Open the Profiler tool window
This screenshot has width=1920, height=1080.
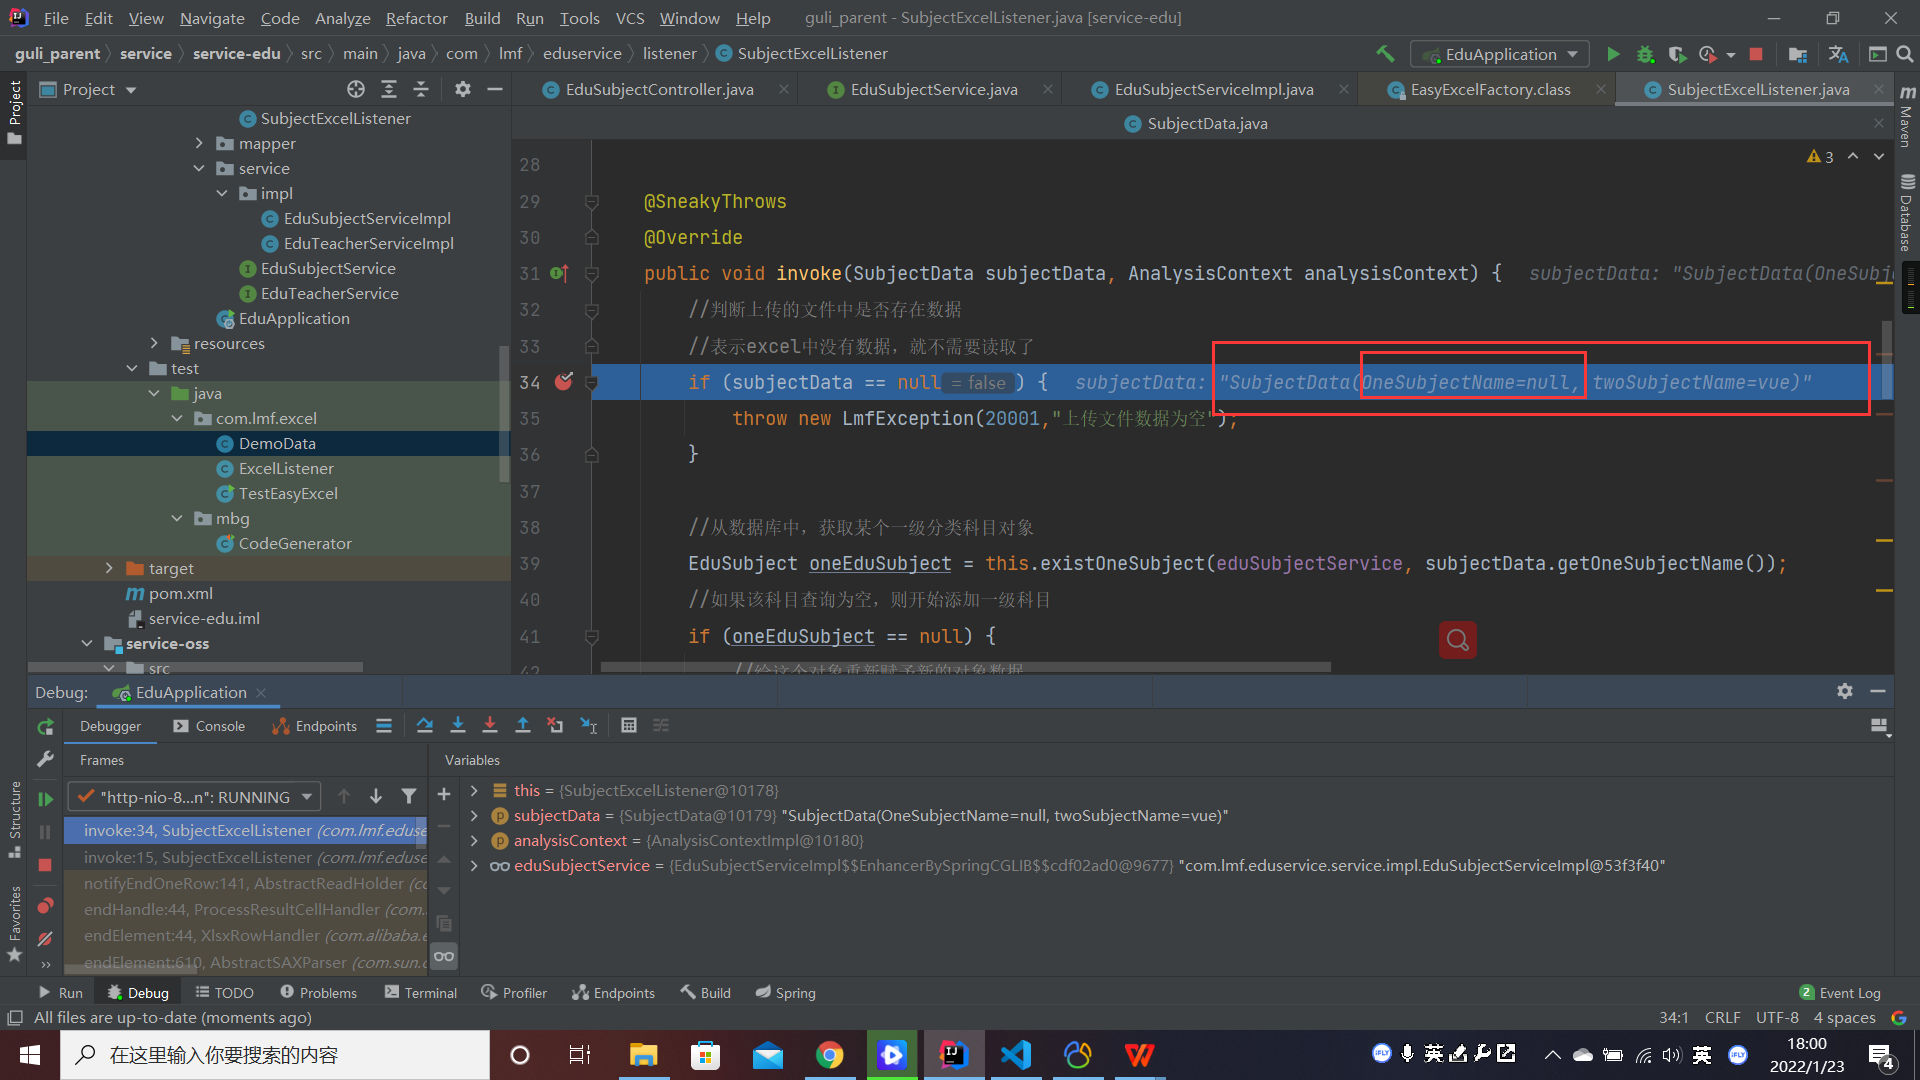point(514,993)
